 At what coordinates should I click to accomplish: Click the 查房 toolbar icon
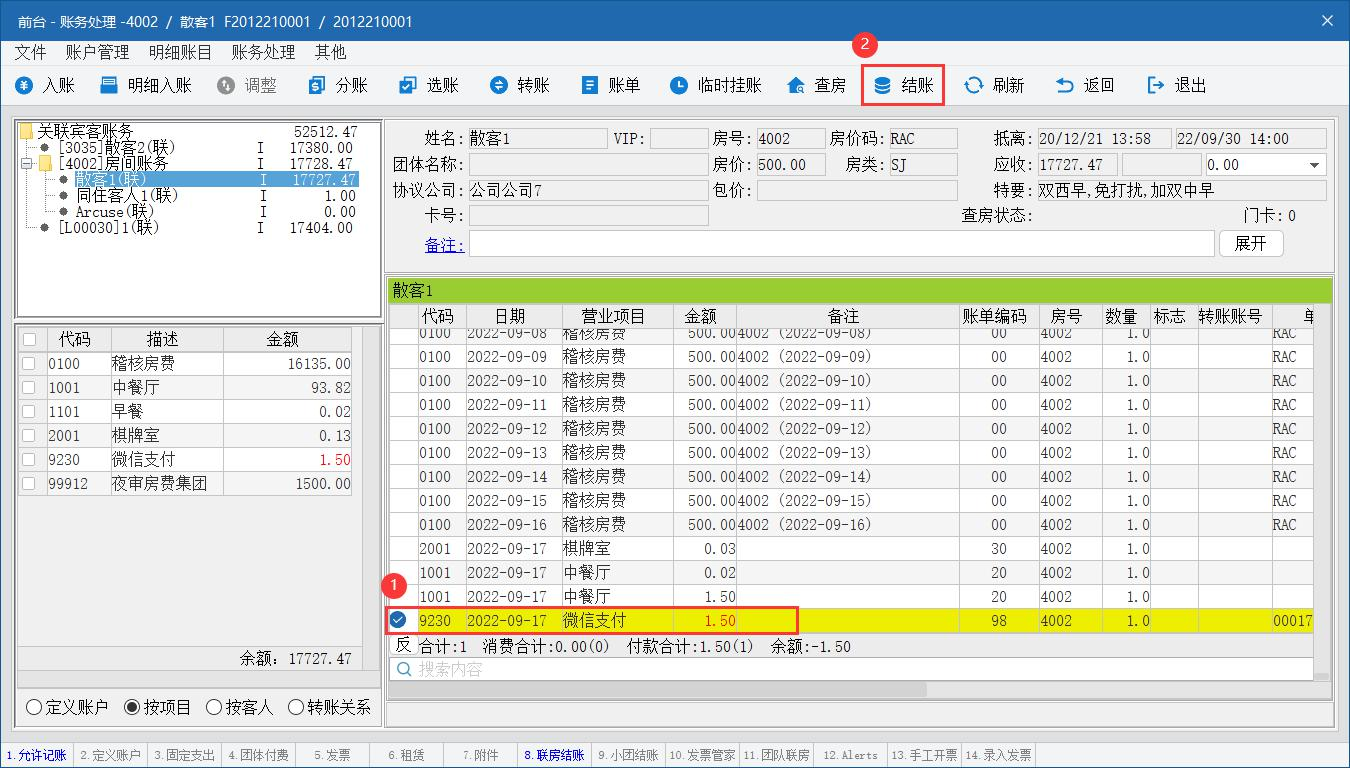point(796,86)
